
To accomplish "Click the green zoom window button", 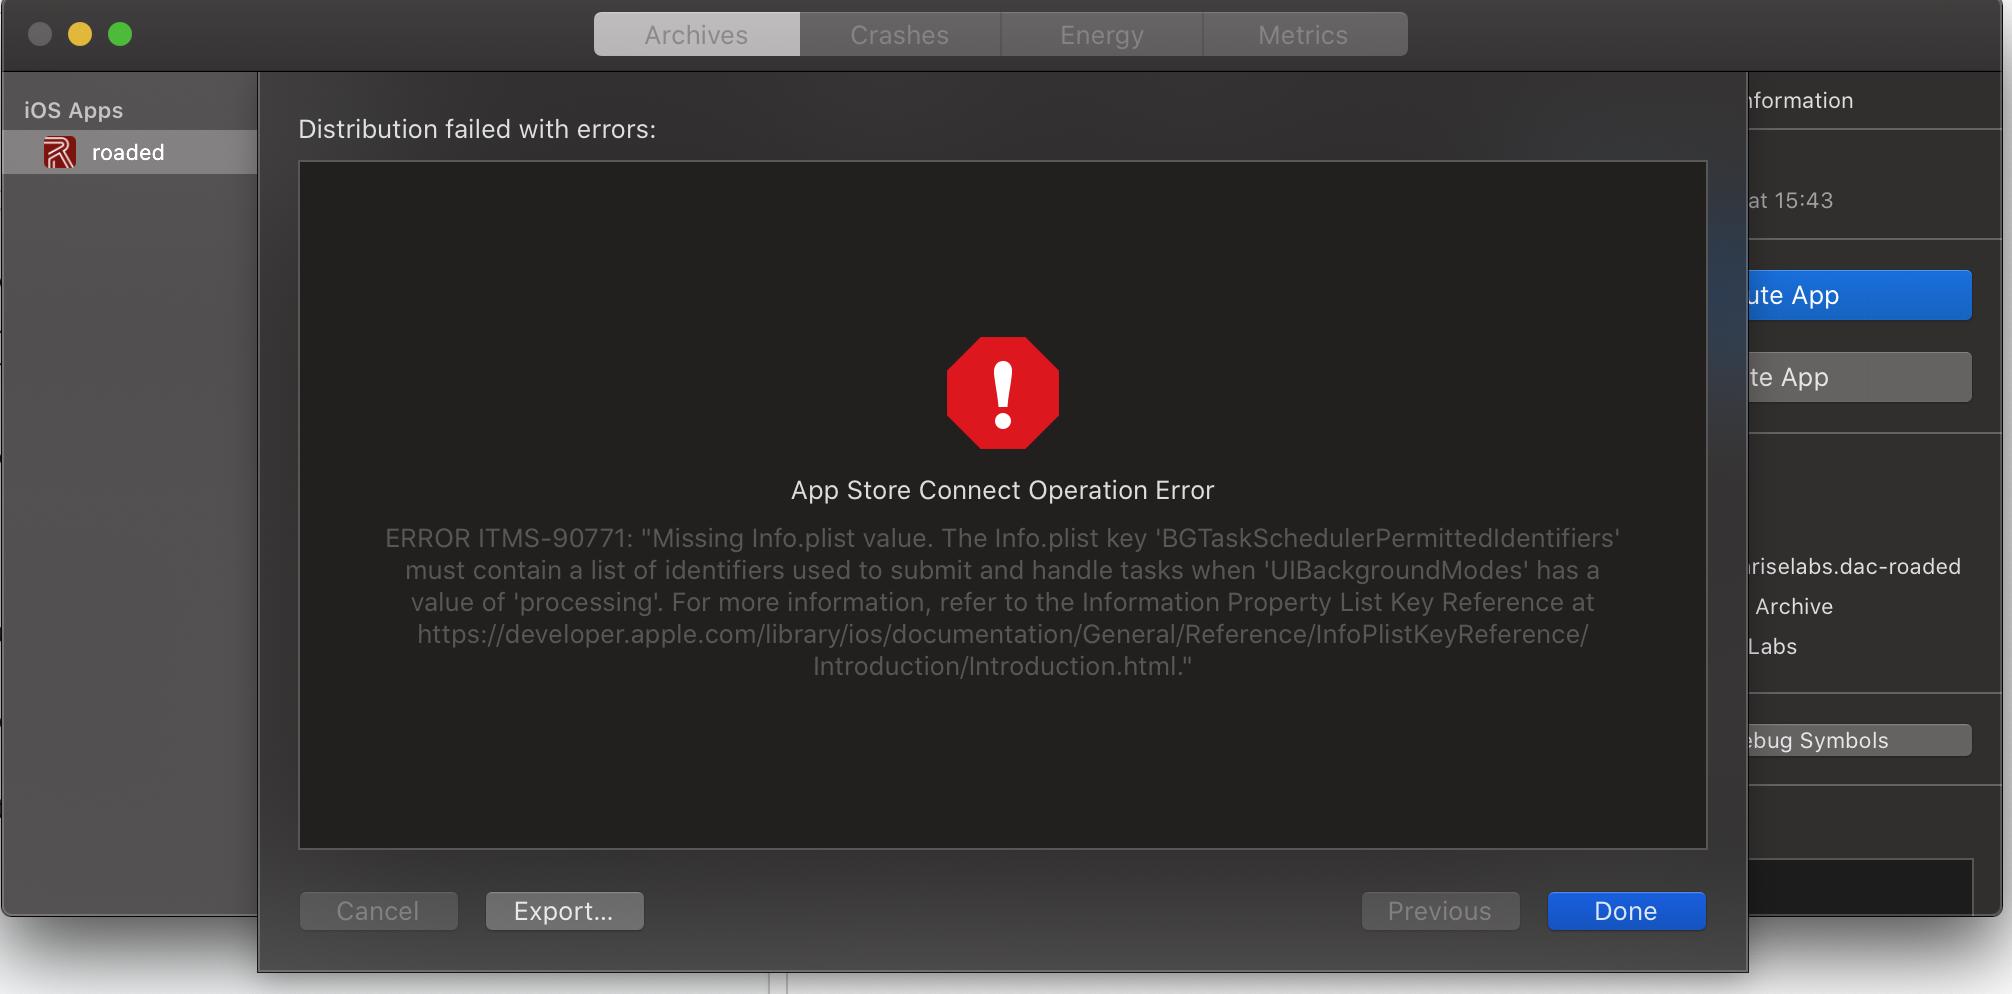I will 120,35.
